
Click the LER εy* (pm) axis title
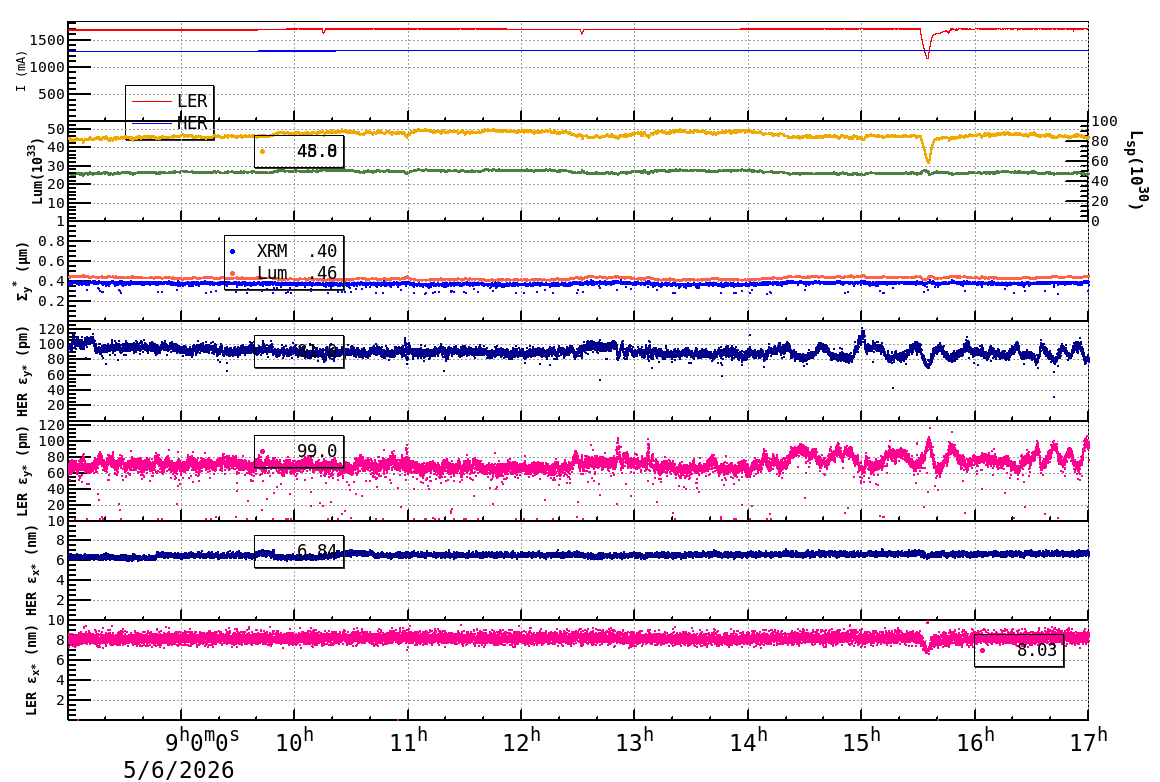click(x=23, y=471)
